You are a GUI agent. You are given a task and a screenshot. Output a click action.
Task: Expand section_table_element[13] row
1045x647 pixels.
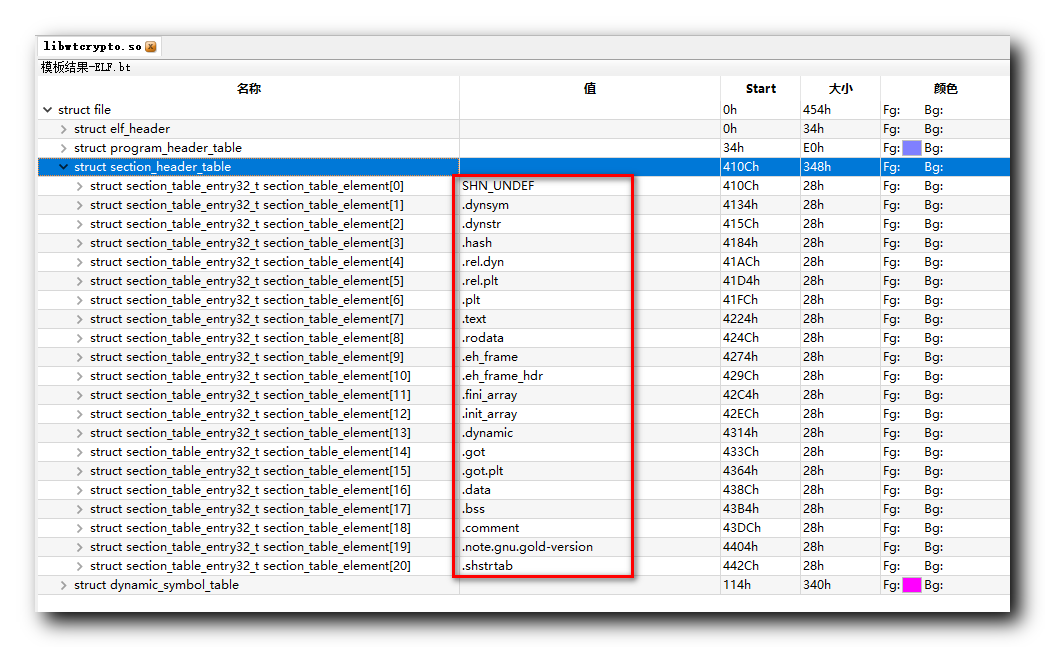(79, 433)
